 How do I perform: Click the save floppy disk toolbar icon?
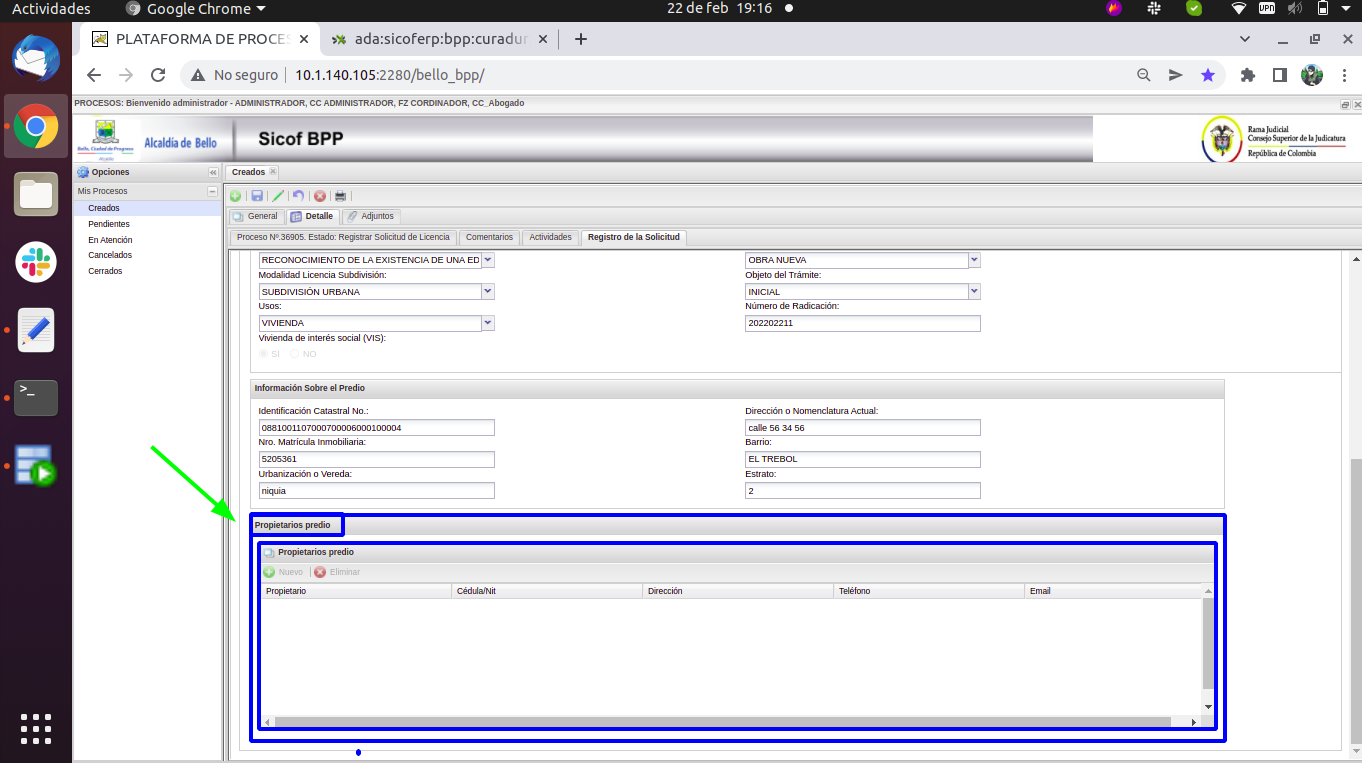tap(257, 196)
